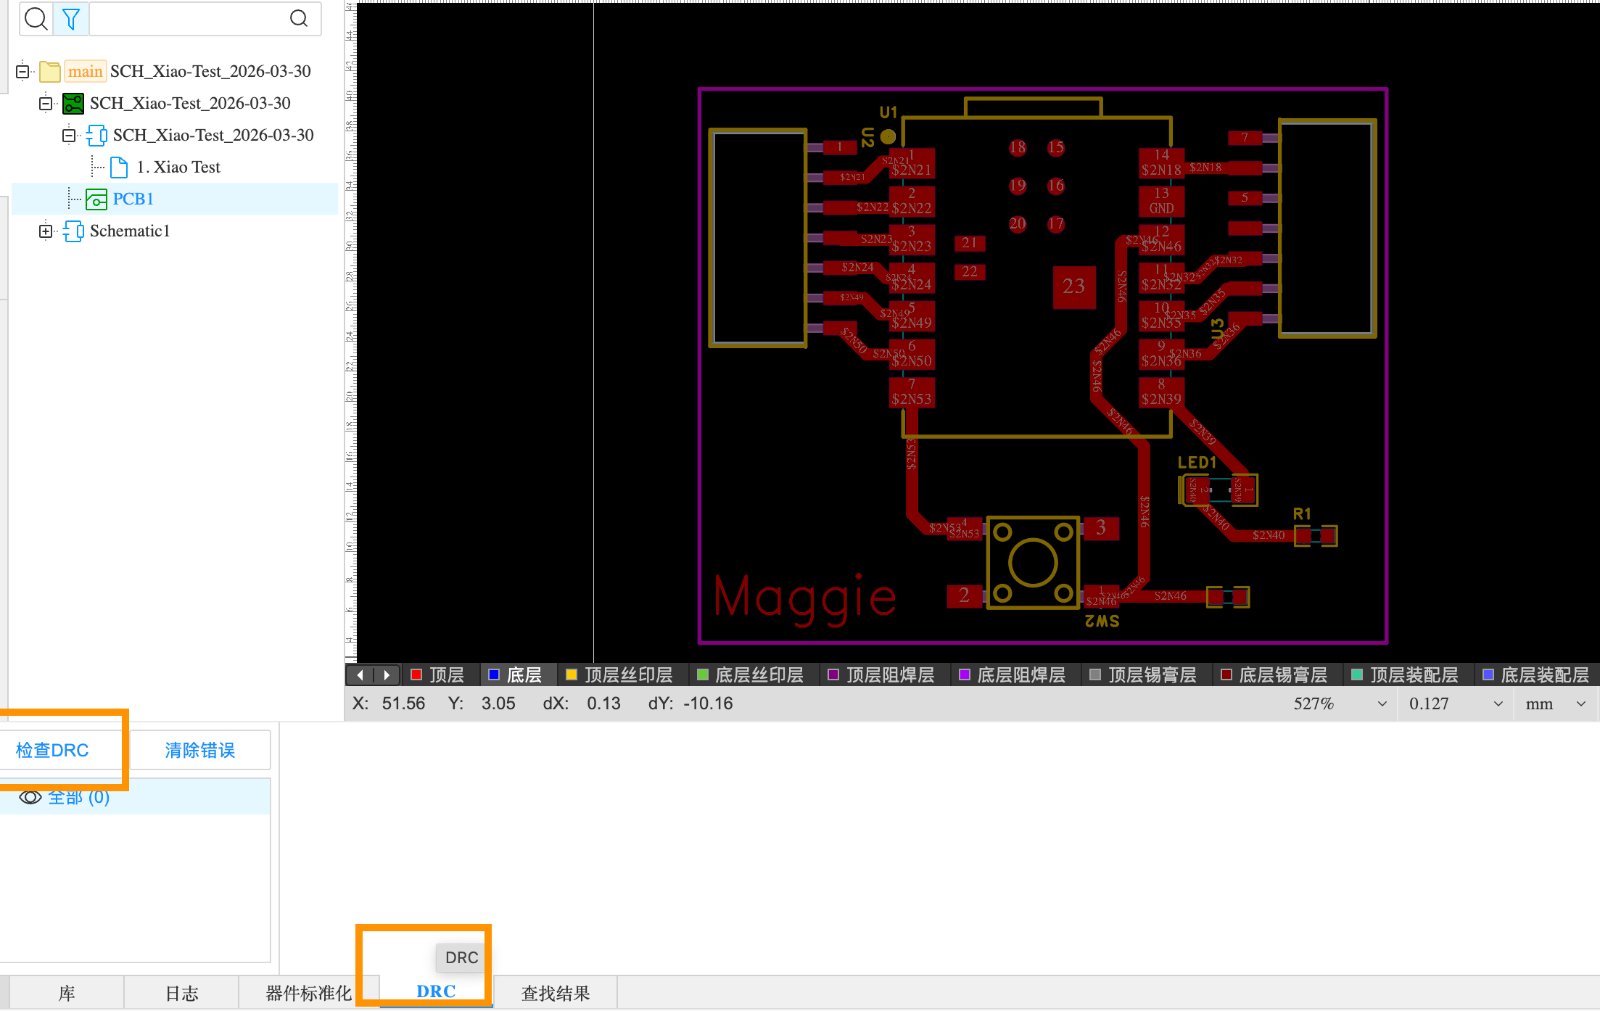Switch to 底层阻焊层 layer tab

click(x=1012, y=675)
